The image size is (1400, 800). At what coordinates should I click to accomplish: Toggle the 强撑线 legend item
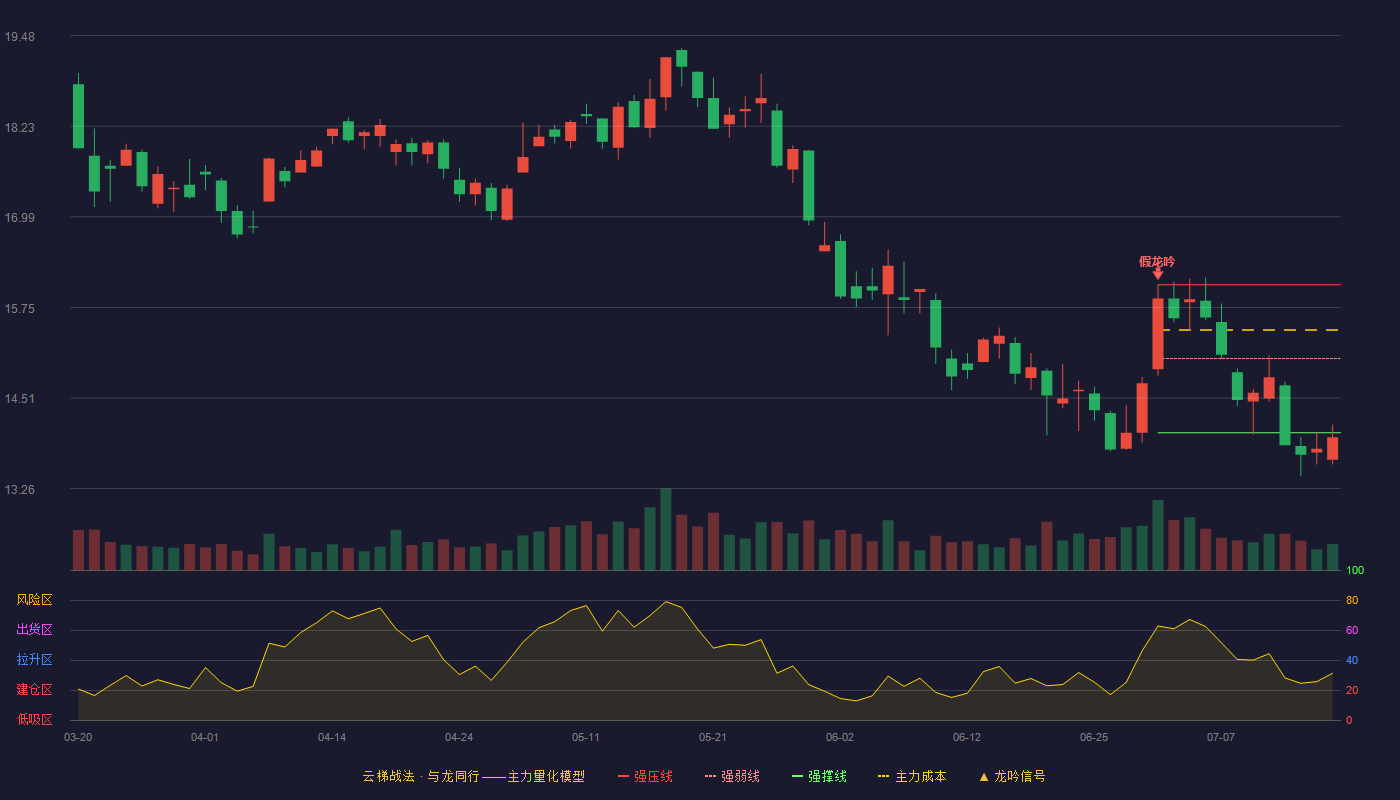pyautogui.click(x=819, y=776)
